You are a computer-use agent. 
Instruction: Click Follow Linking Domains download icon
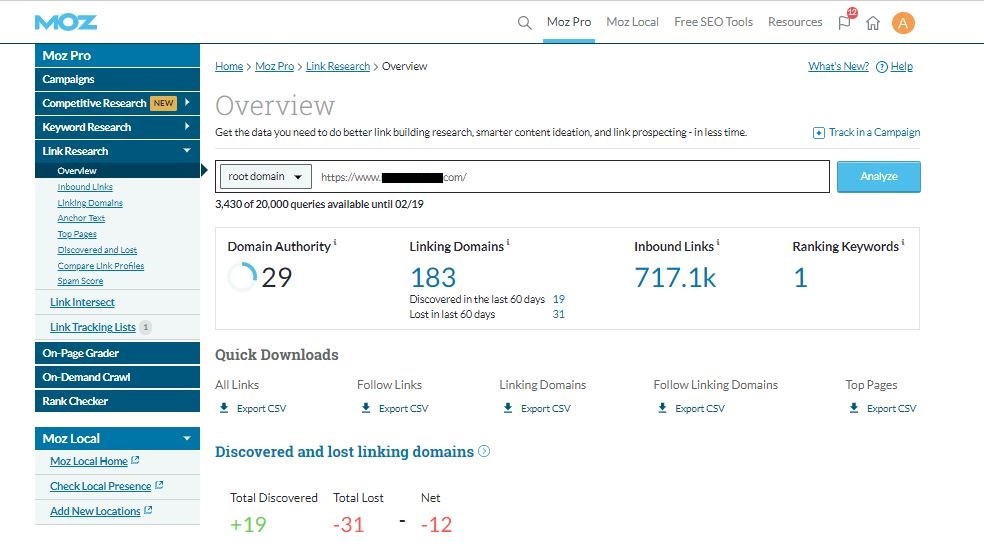pos(662,408)
